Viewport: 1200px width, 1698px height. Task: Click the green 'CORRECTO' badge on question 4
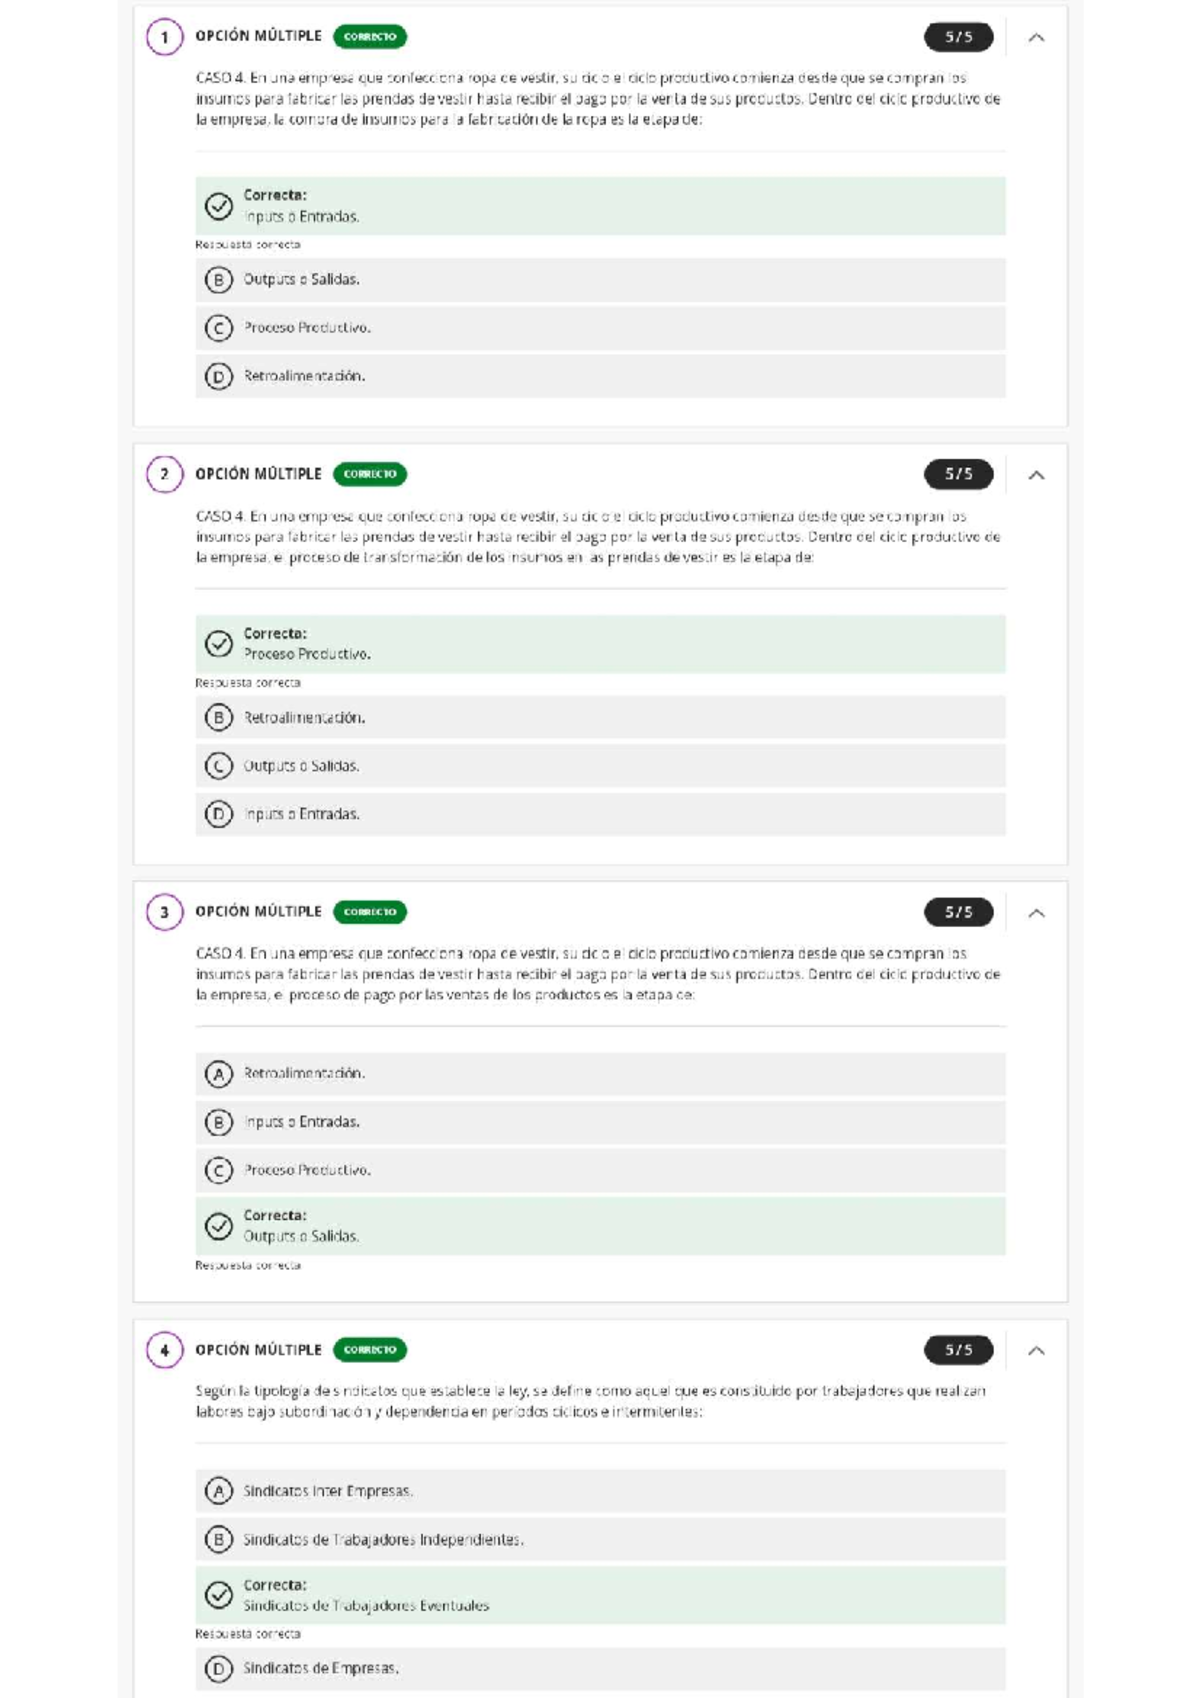(370, 1350)
